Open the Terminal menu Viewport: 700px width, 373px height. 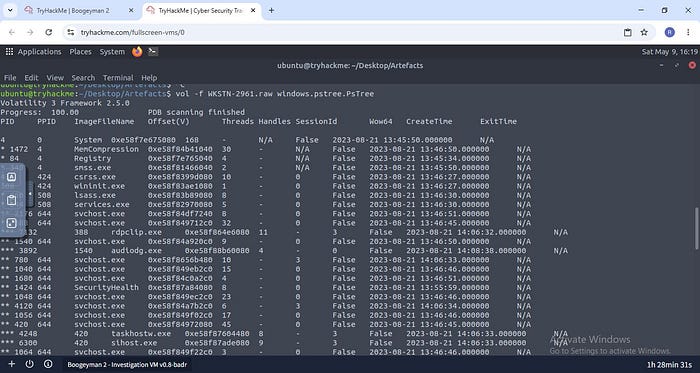(x=118, y=78)
